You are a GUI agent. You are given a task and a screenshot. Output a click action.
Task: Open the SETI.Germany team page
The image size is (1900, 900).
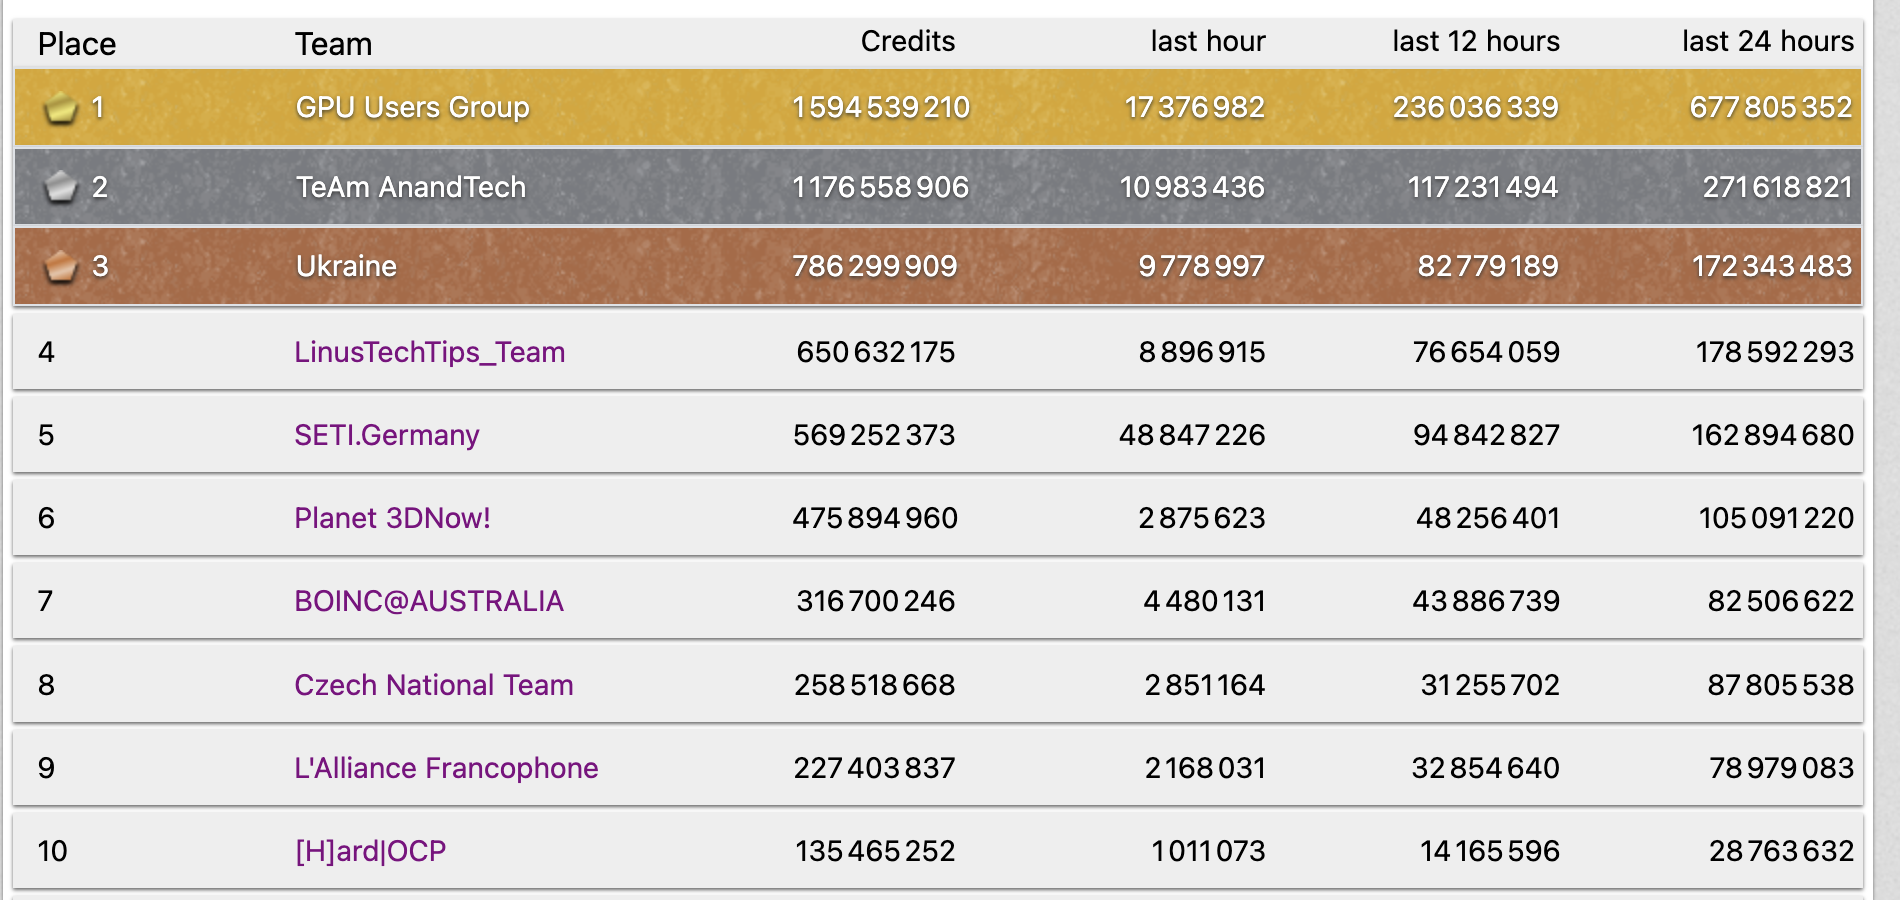pos(386,435)
